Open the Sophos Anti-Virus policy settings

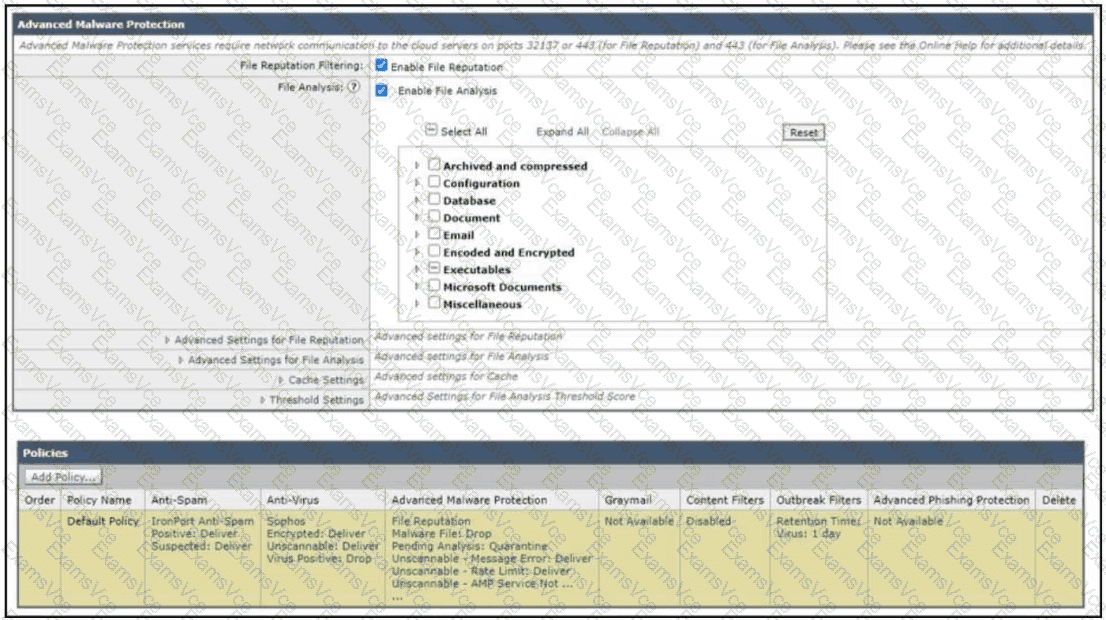pyautogui.click(x=285, y=522)
